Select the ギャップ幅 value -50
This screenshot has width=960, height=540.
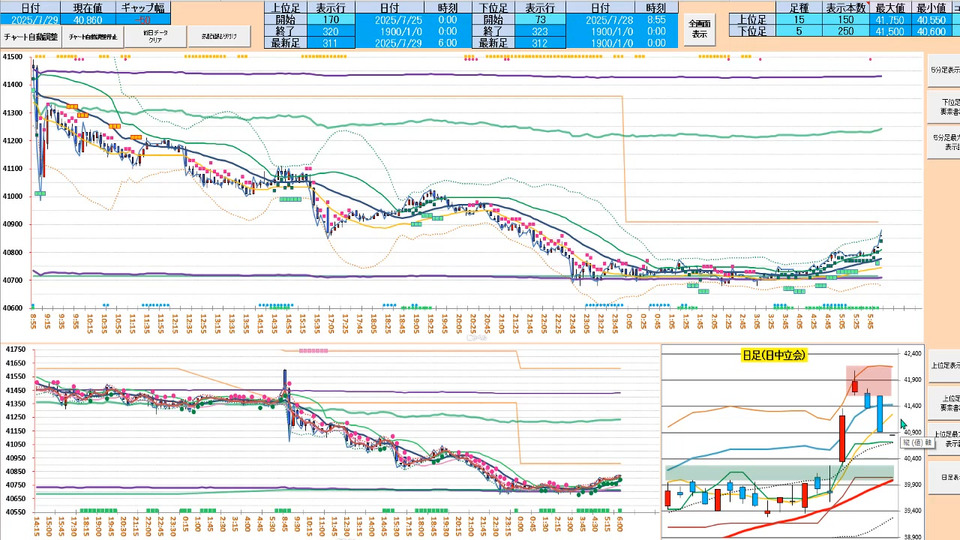click(142, 20)
